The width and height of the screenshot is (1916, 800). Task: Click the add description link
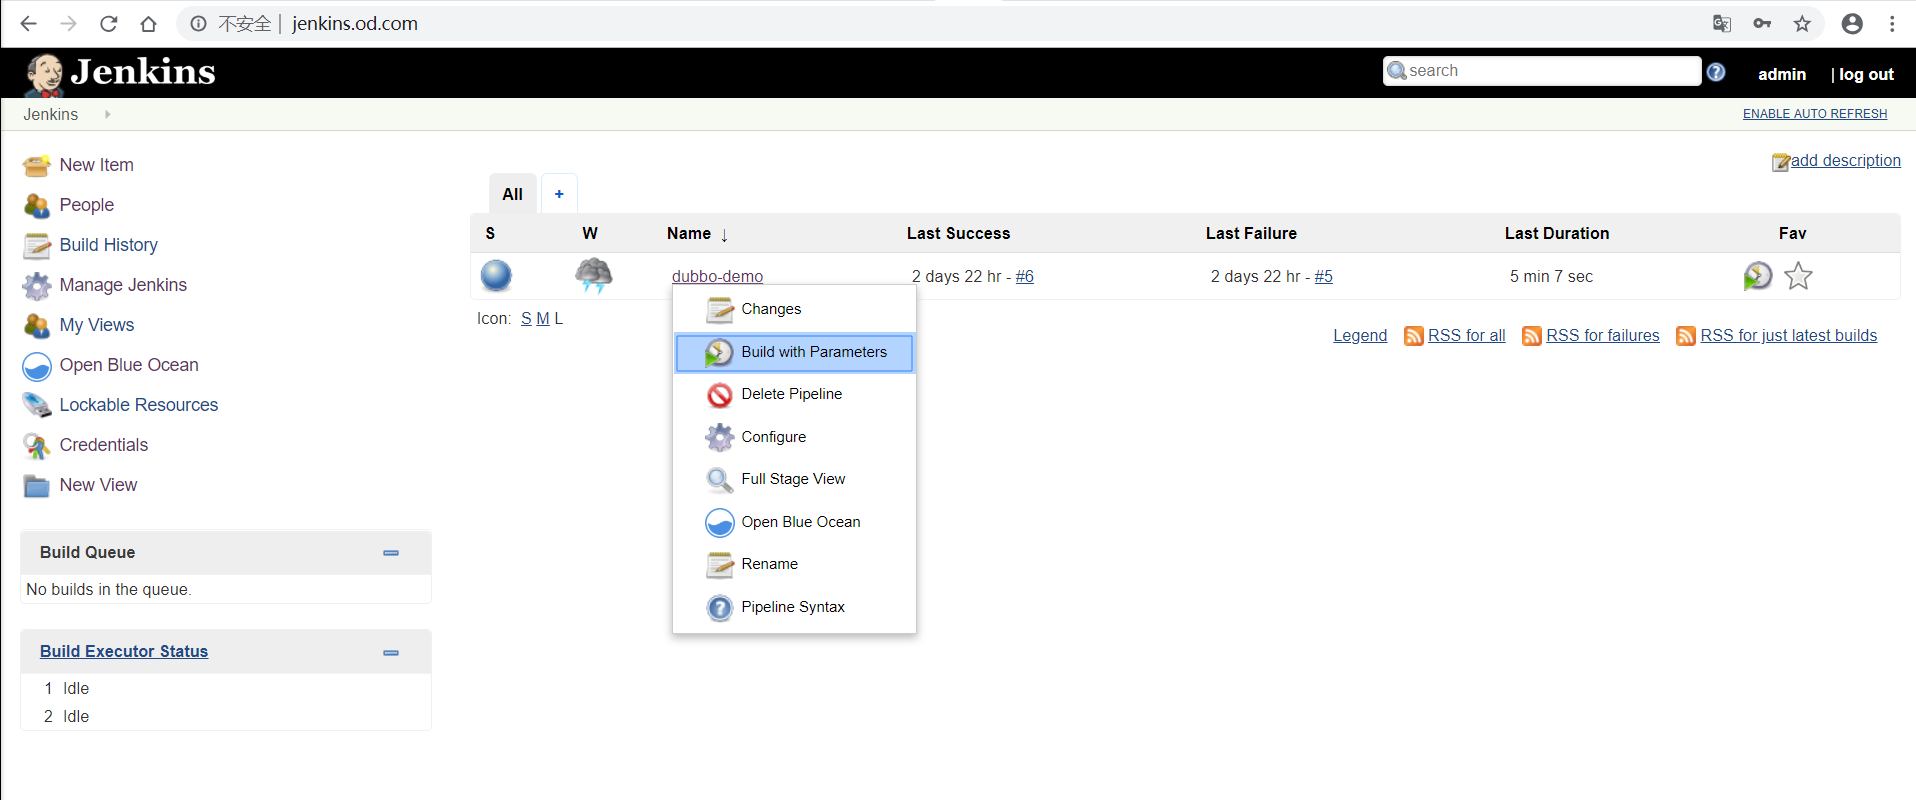(x=1845, y=161)
